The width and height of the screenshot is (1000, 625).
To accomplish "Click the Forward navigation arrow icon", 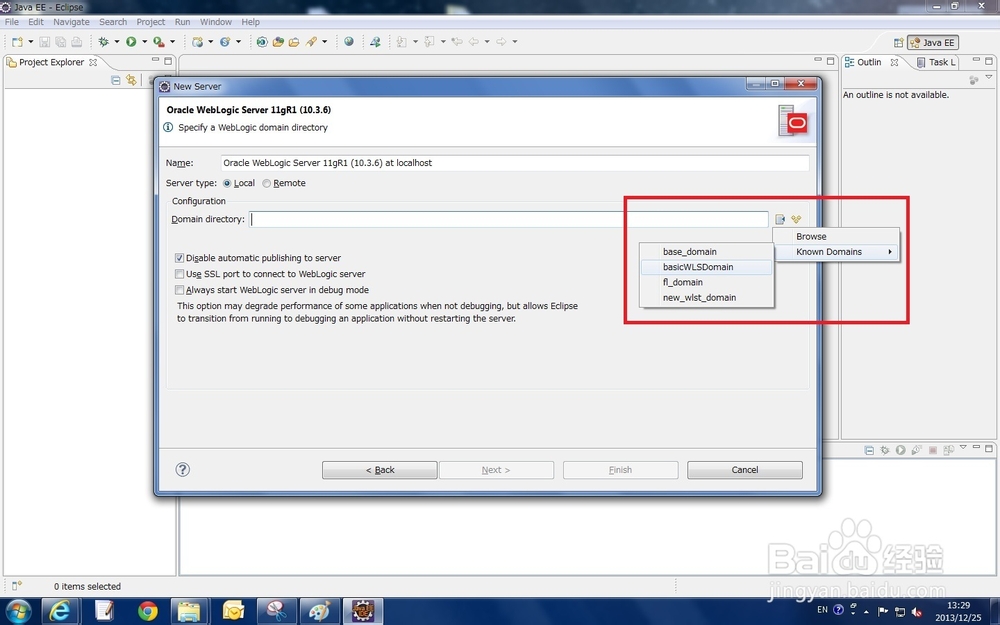I will 501,41.
